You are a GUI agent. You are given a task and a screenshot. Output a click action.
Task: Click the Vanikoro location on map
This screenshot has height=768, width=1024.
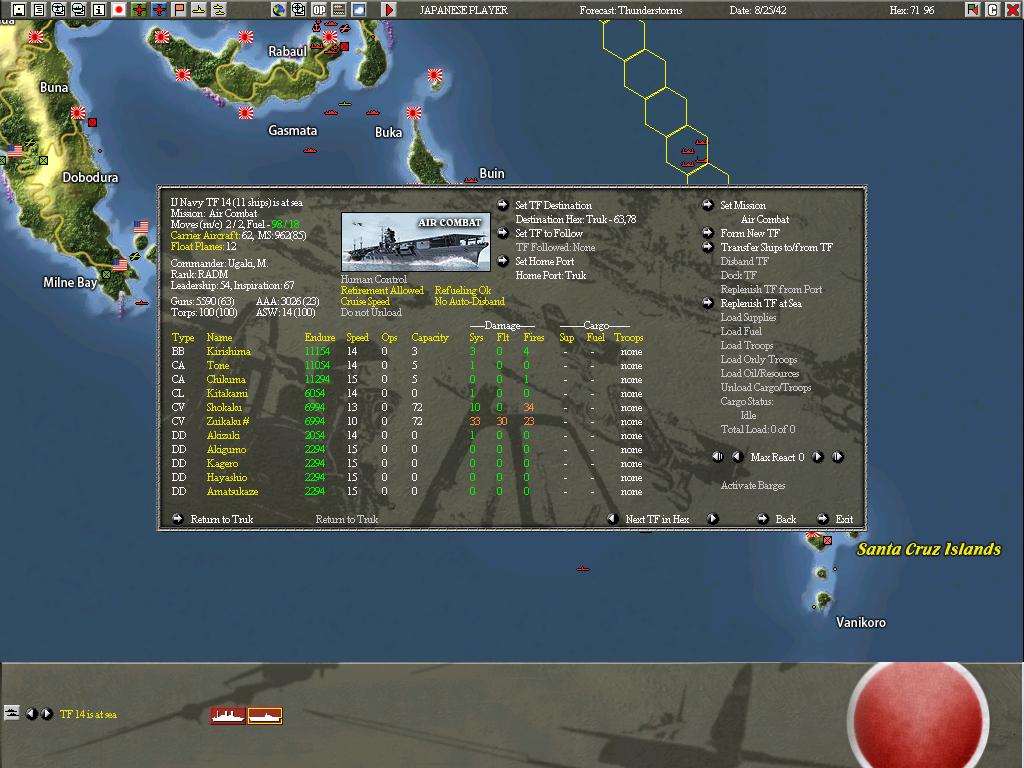tap(861, 622)
